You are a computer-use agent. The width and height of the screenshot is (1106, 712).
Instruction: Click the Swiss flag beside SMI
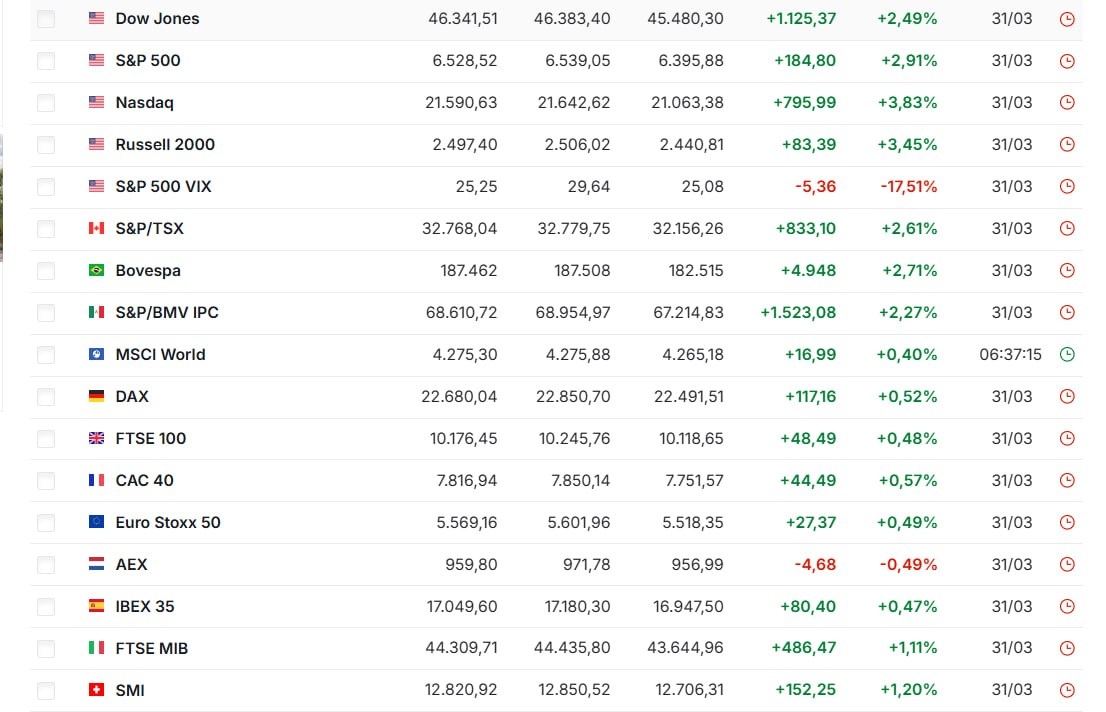97,689
